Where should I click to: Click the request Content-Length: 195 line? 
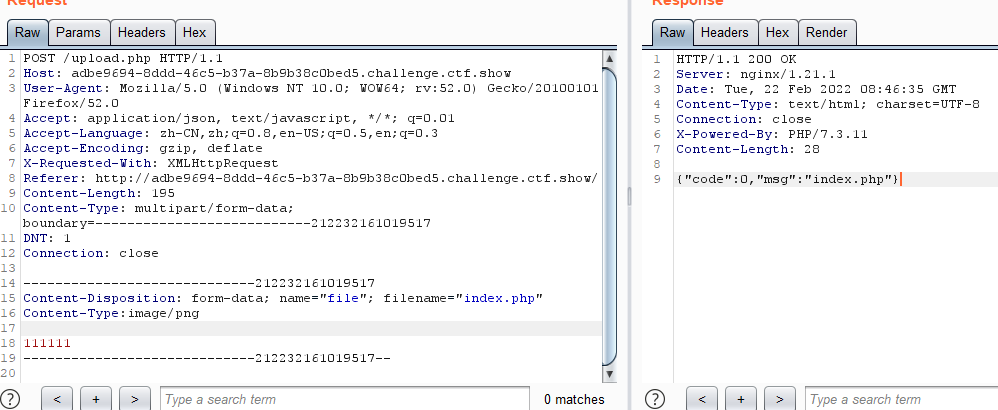coord(99,194)
